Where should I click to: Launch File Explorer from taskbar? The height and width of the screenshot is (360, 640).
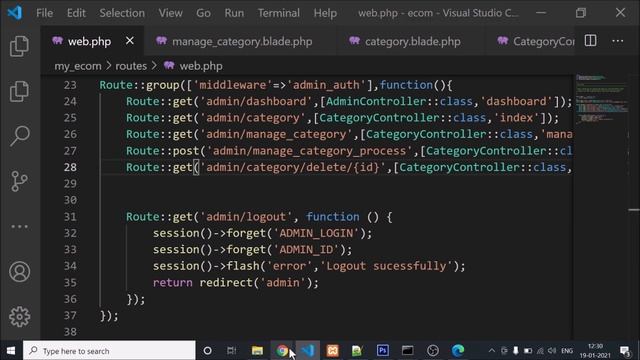point(257,351)
